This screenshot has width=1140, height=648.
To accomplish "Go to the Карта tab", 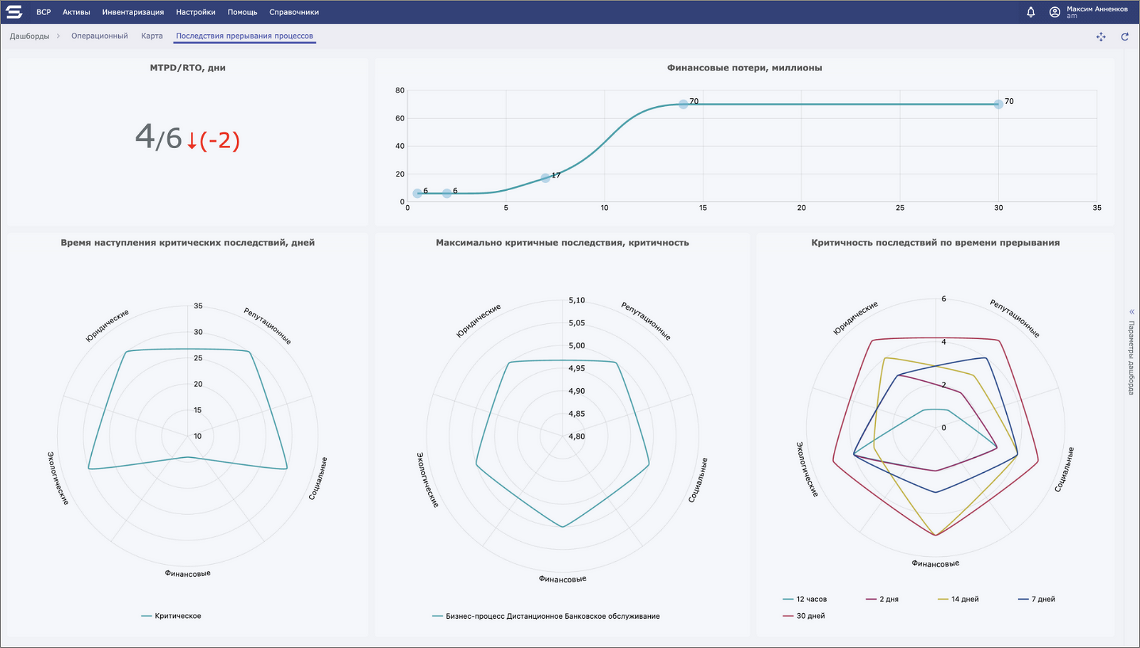I will tap(152, 36).
